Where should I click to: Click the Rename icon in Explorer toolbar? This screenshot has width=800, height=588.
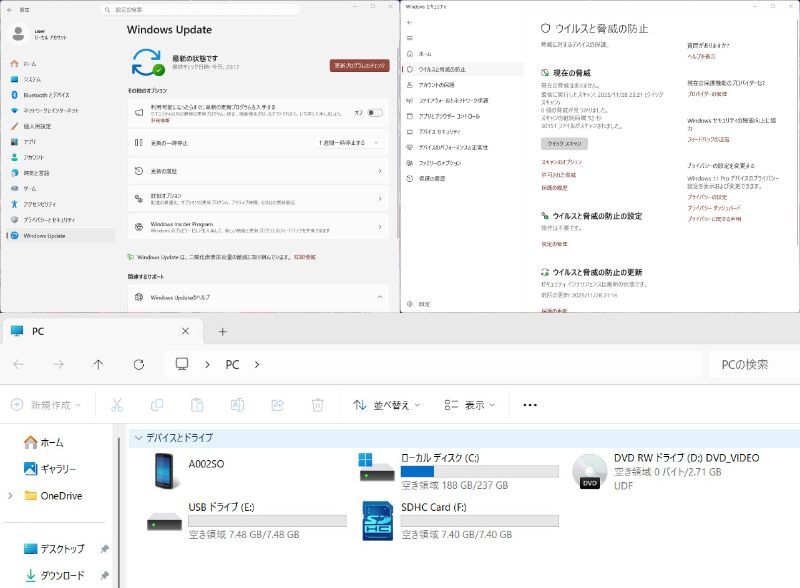[237, 405]
